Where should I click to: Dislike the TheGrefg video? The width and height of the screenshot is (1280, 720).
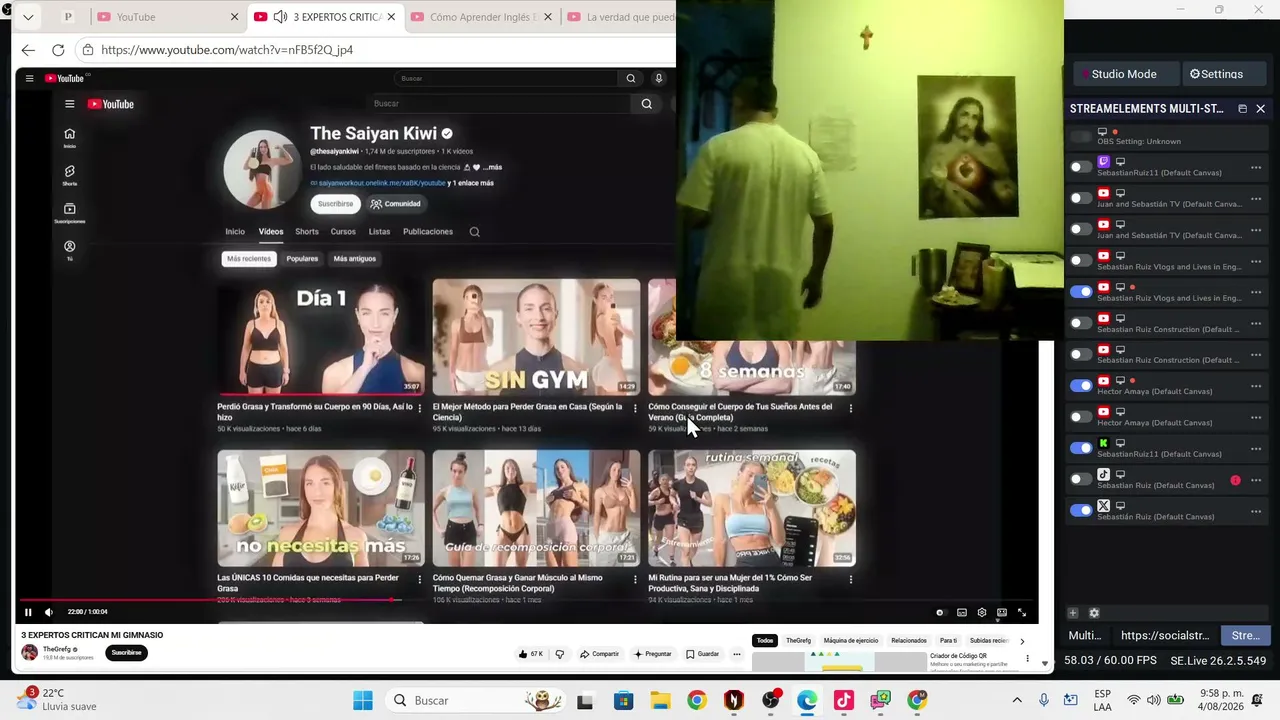[559, 654]
